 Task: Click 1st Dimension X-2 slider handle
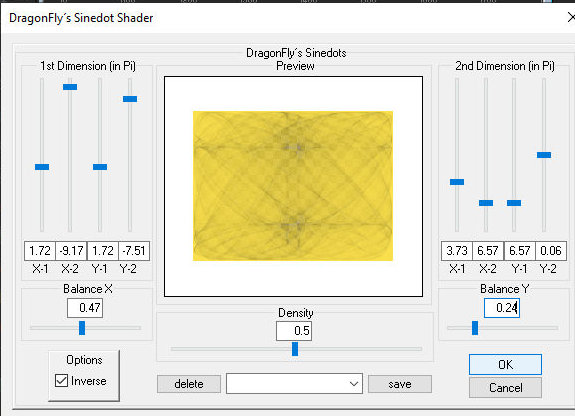click(70, 87)
